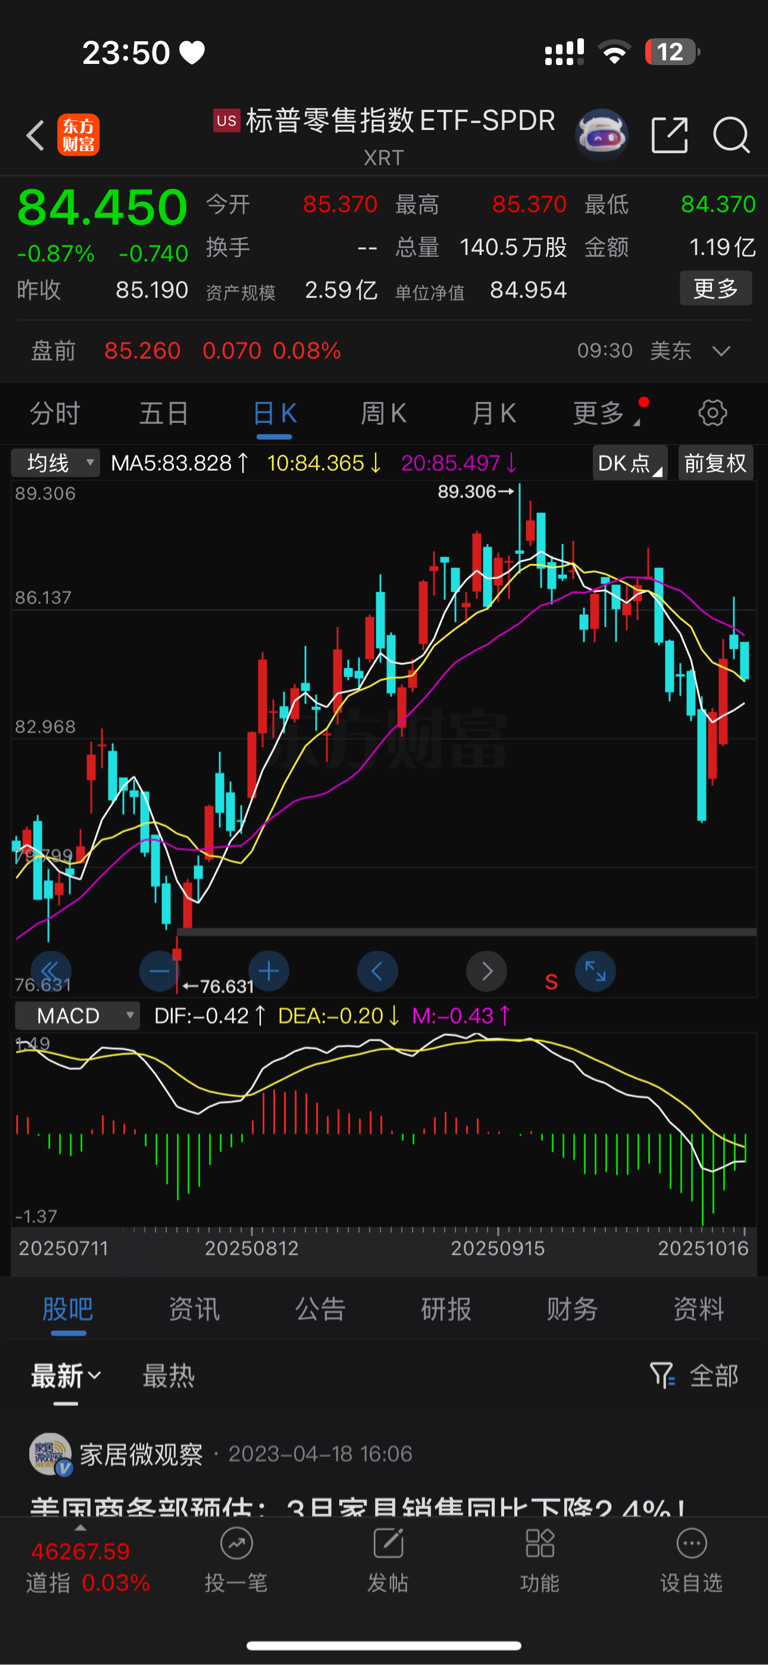The width and height of the screenshot is (768, 1665).
Task: Open the robot assistant avatar
Action: point(601,134)
